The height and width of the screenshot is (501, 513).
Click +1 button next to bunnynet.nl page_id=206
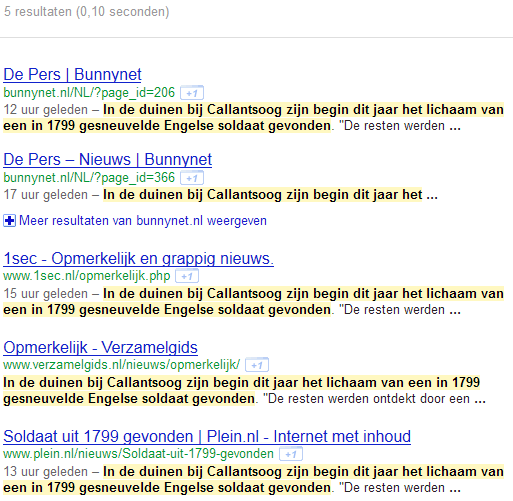tap(192, 93)
